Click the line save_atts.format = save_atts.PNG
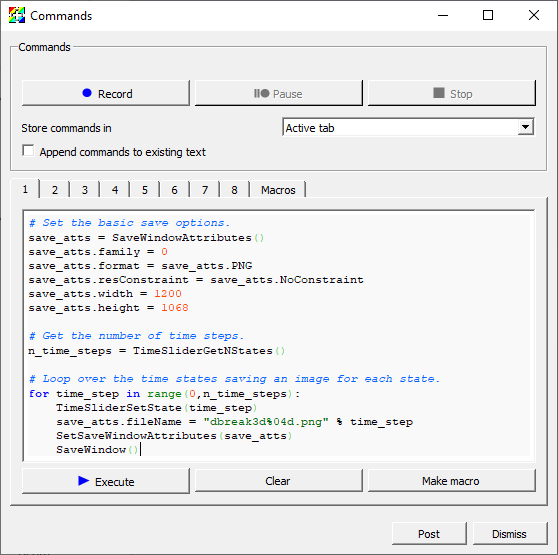Screen dimensions: 558x555 click(140, 266)
